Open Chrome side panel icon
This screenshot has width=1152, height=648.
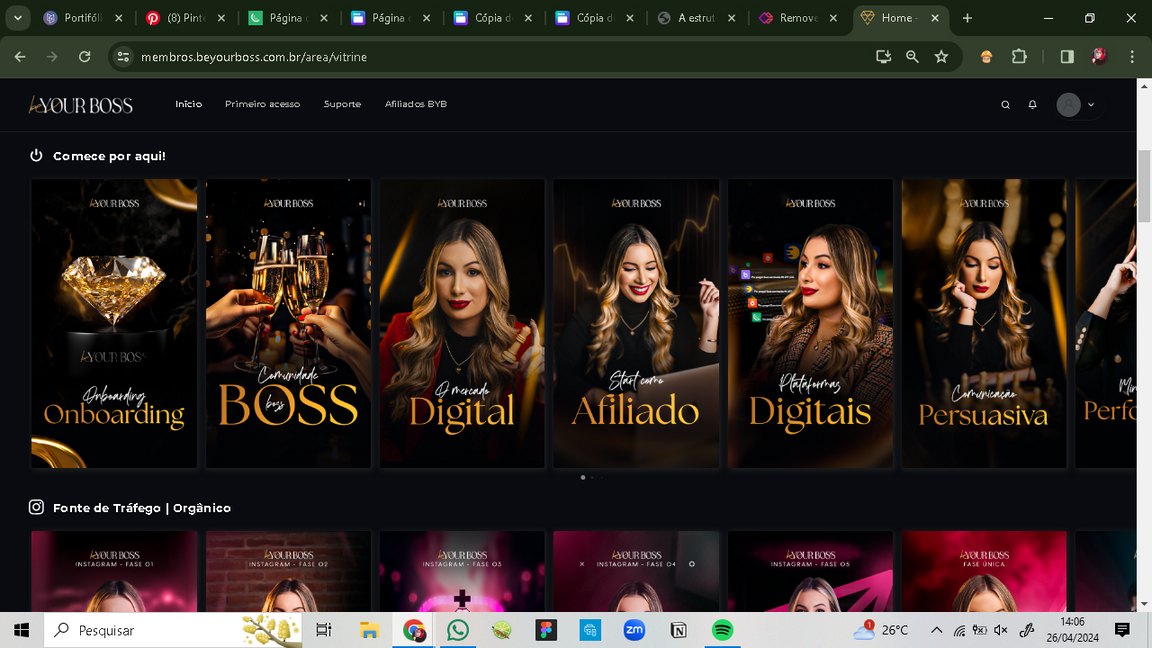pos(1067,57)
